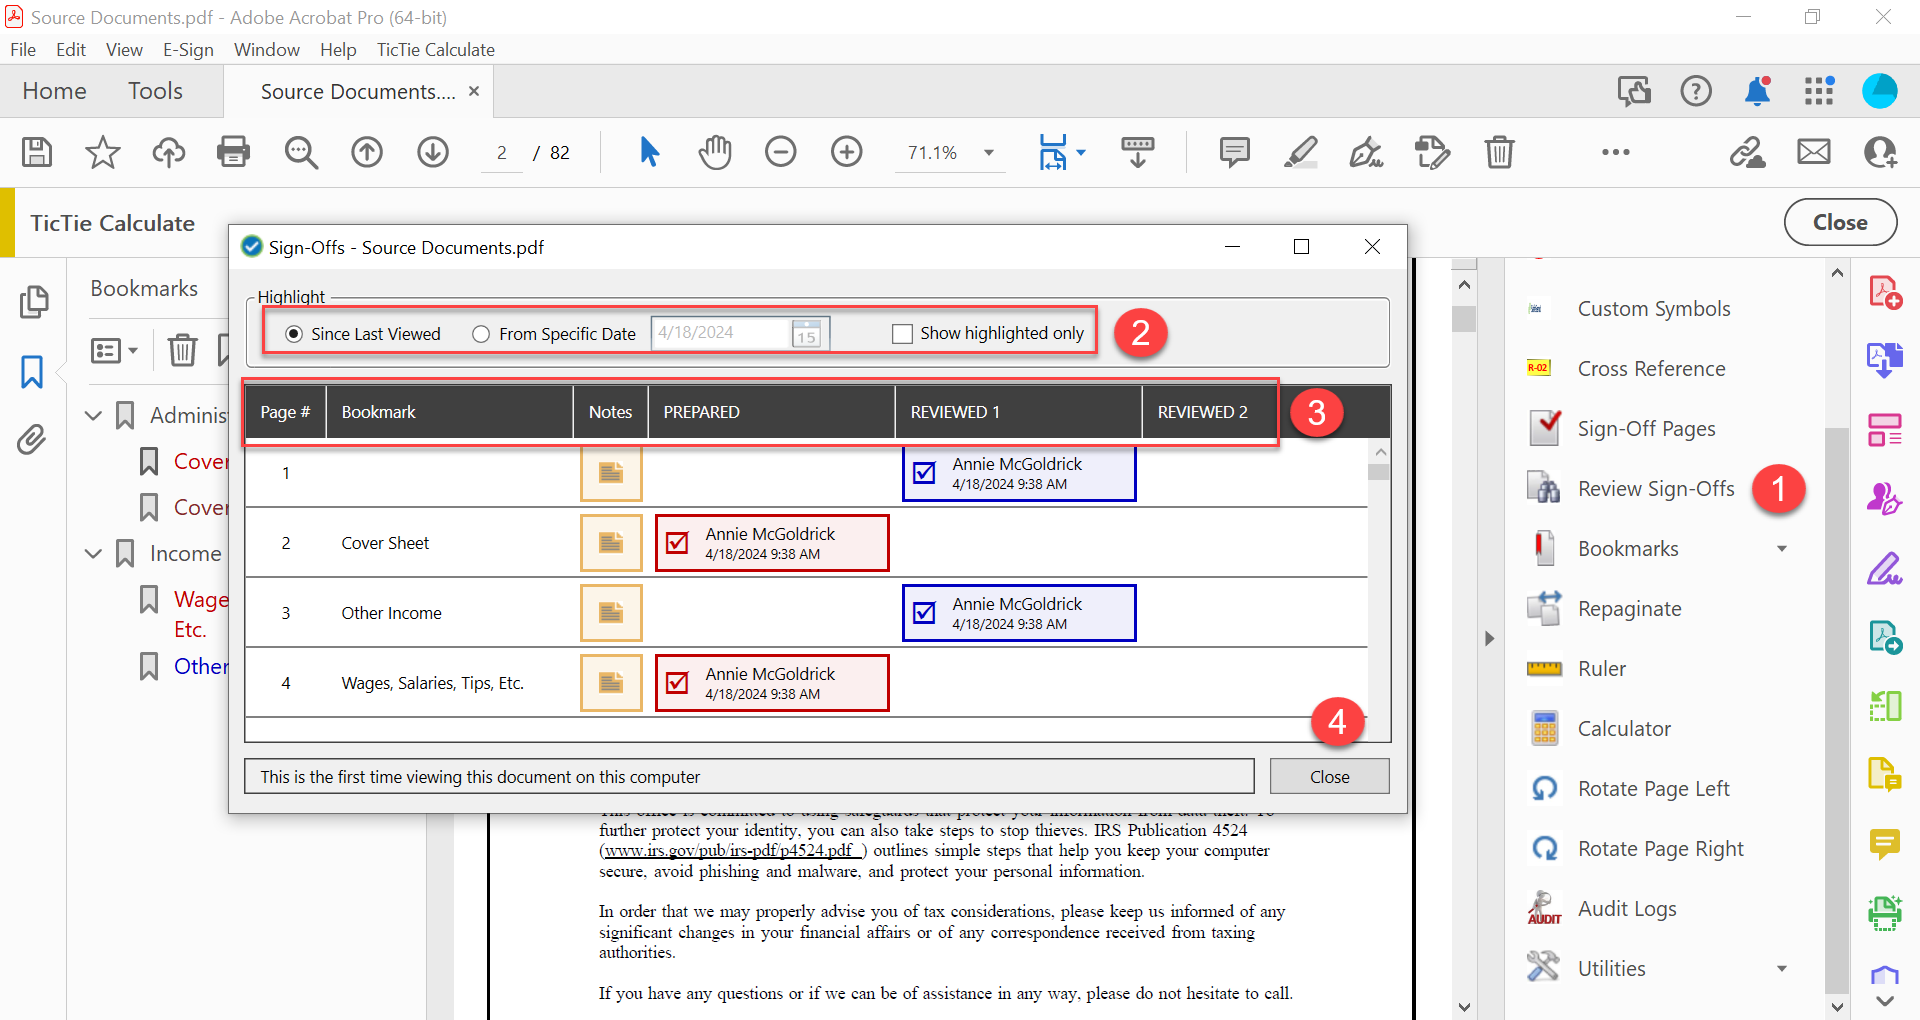
Task: Click Close button in Sign-Offs dialog
Action: (x=1329, y=777)
